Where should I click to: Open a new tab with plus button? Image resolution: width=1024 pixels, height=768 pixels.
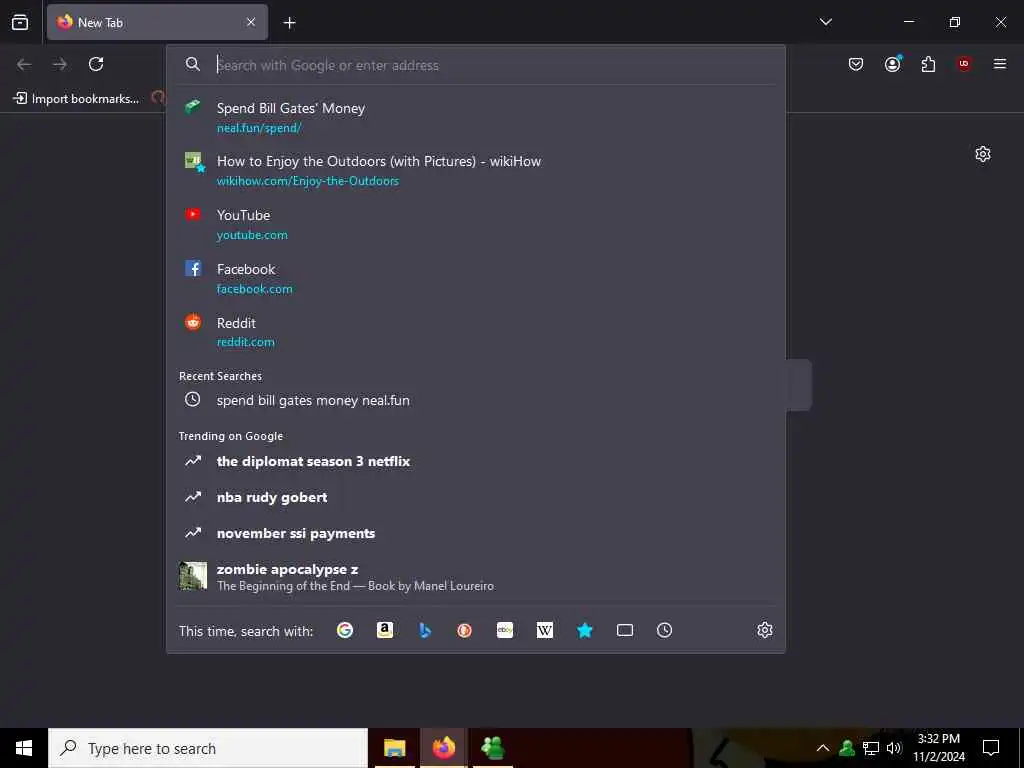(x=289, y=23)
